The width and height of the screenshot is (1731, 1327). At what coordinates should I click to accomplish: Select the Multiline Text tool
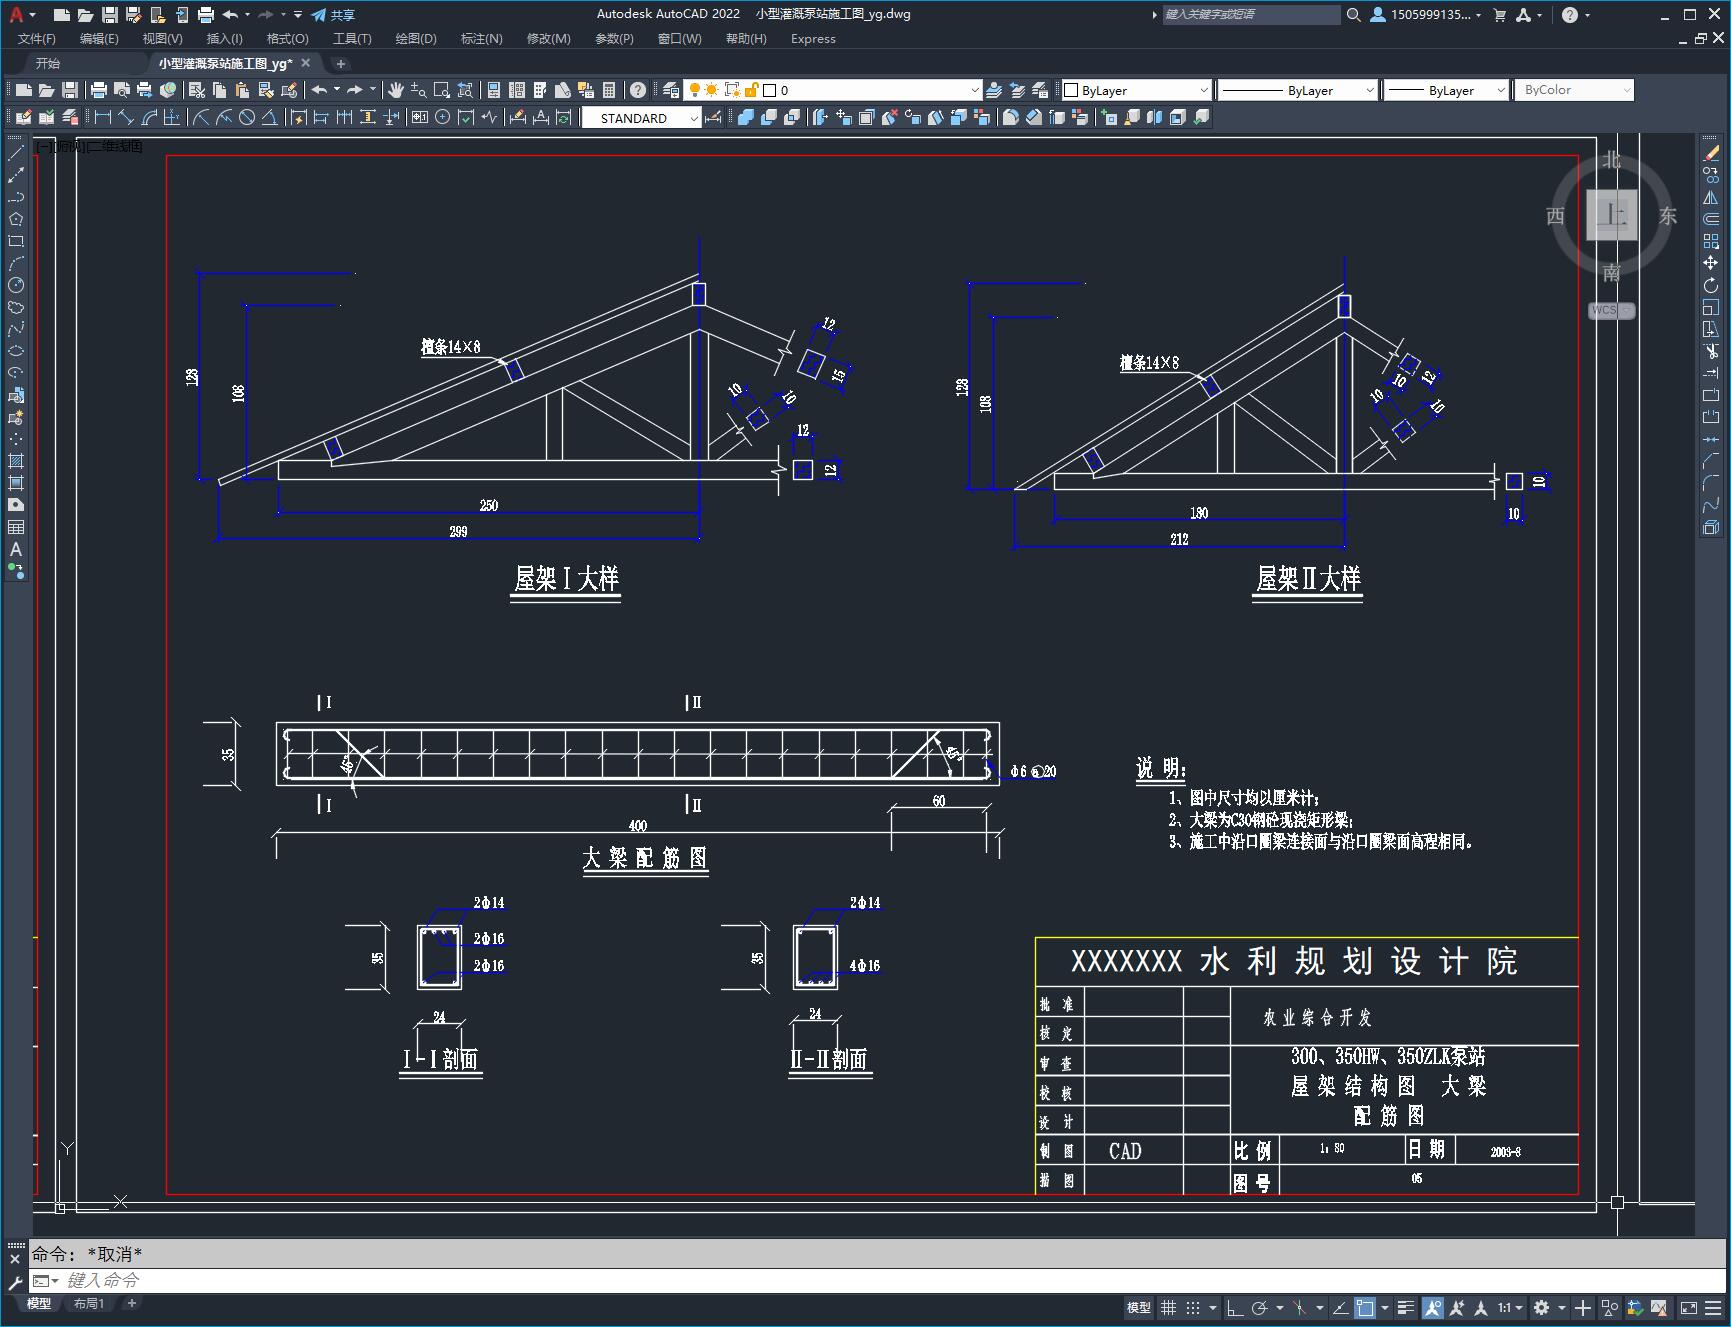click(x=16, y=549)
